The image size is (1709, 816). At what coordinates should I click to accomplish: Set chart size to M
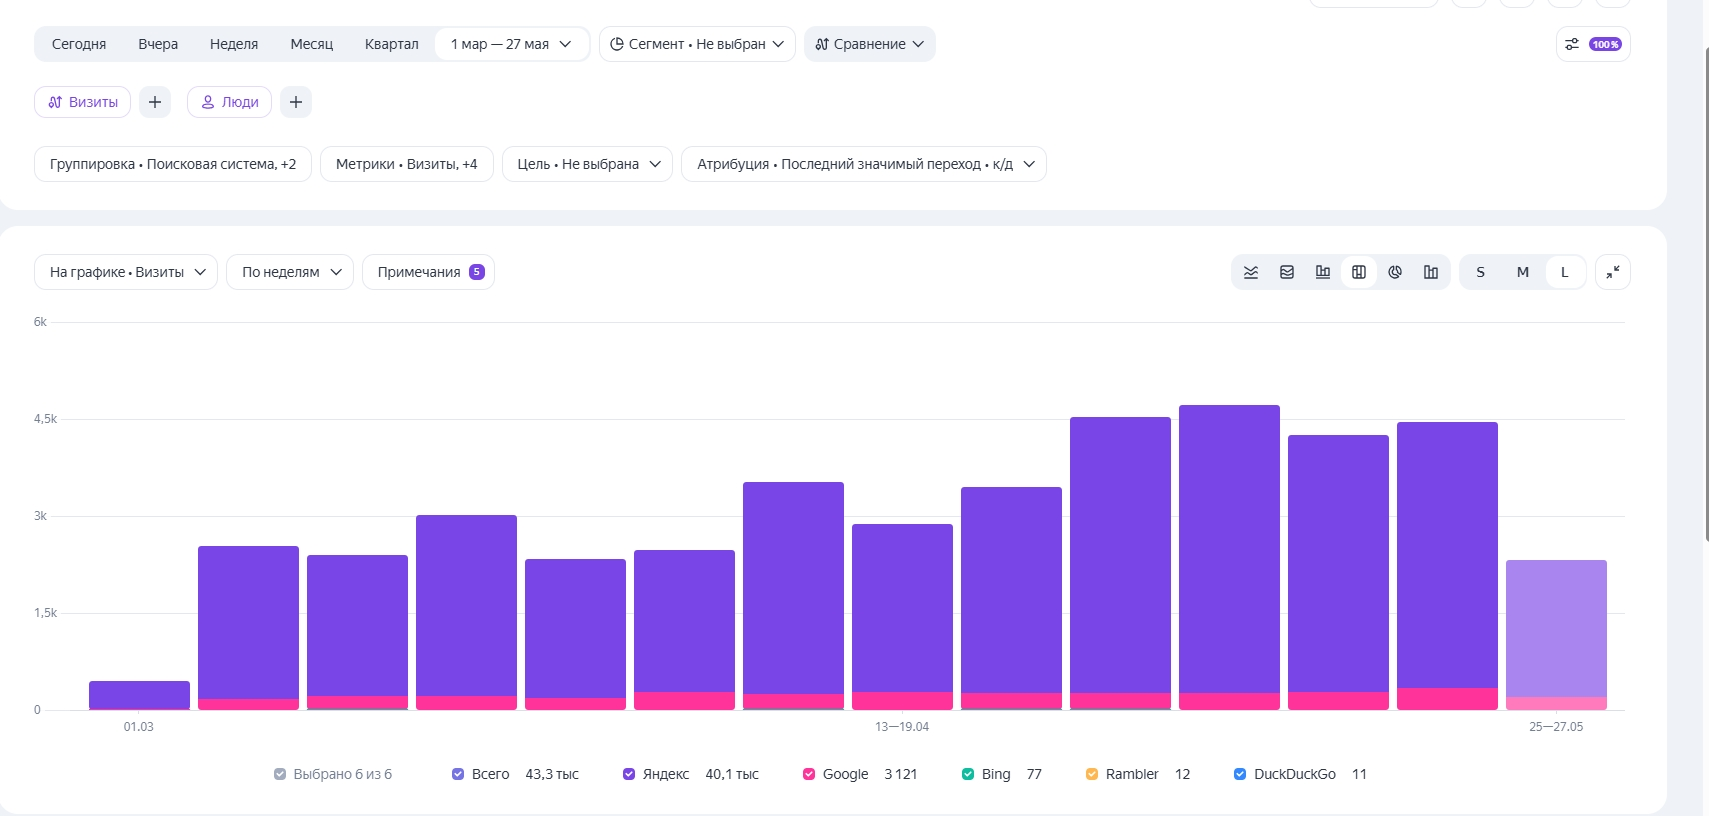(1523, 272)
